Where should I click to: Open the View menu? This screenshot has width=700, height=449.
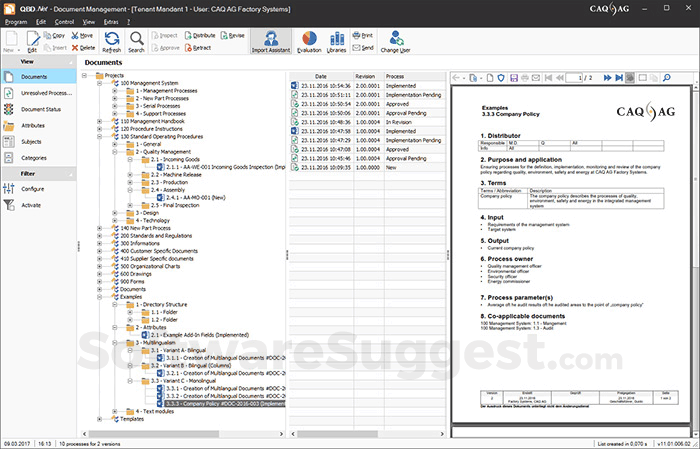click(x=88, y=21)
